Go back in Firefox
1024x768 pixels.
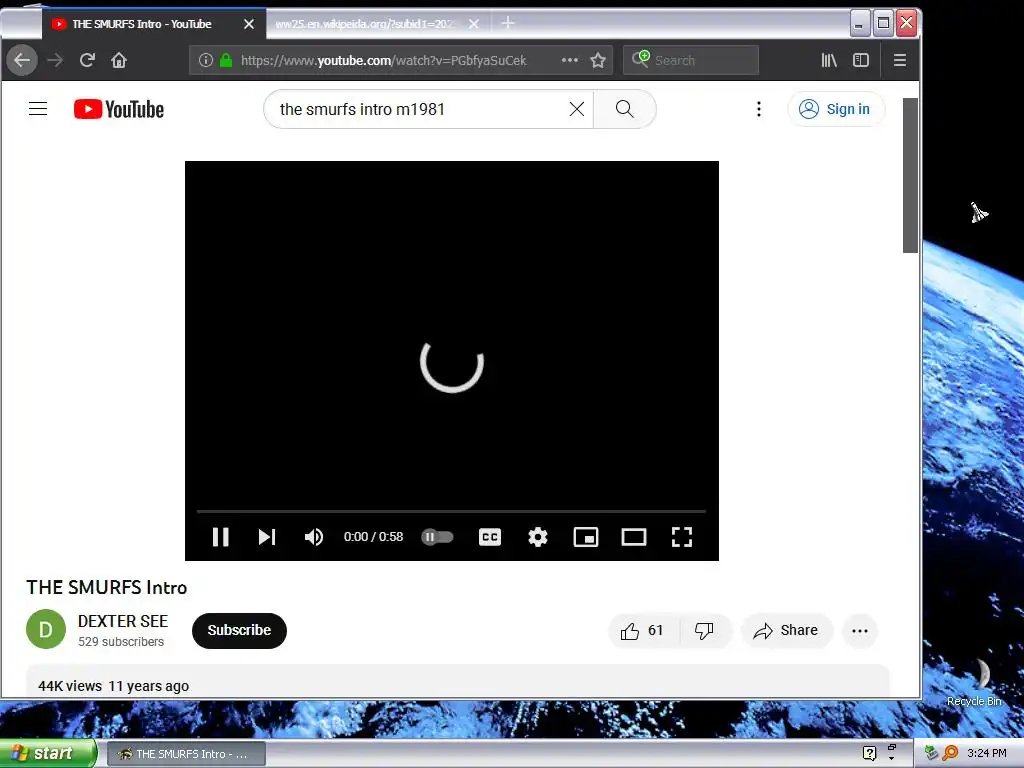[x=22, y=60]
